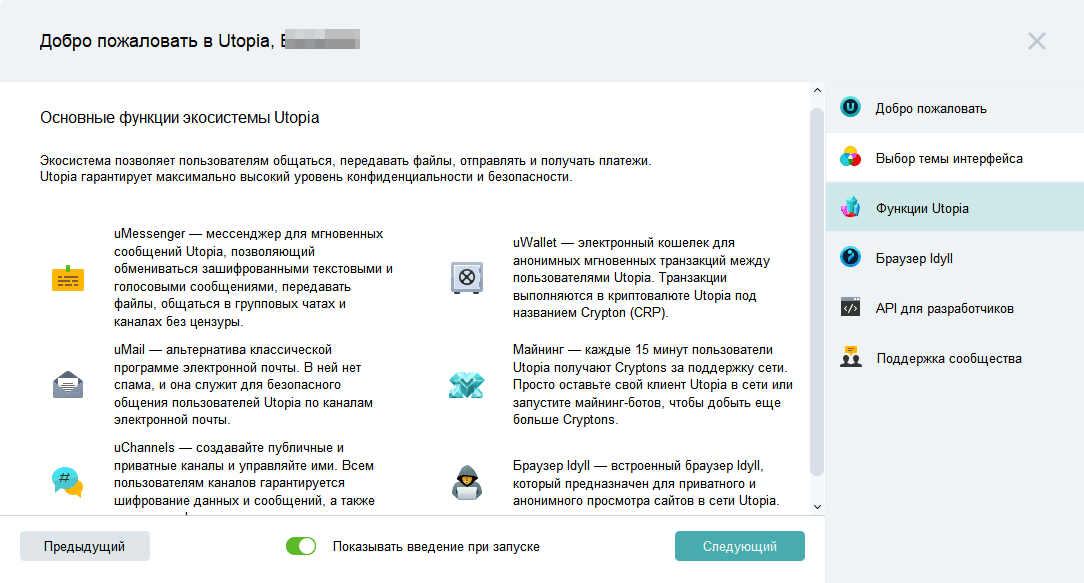Click the Idyll browser hacker icon
This screenshot has width=1084, height=583.
coord(466,482)
